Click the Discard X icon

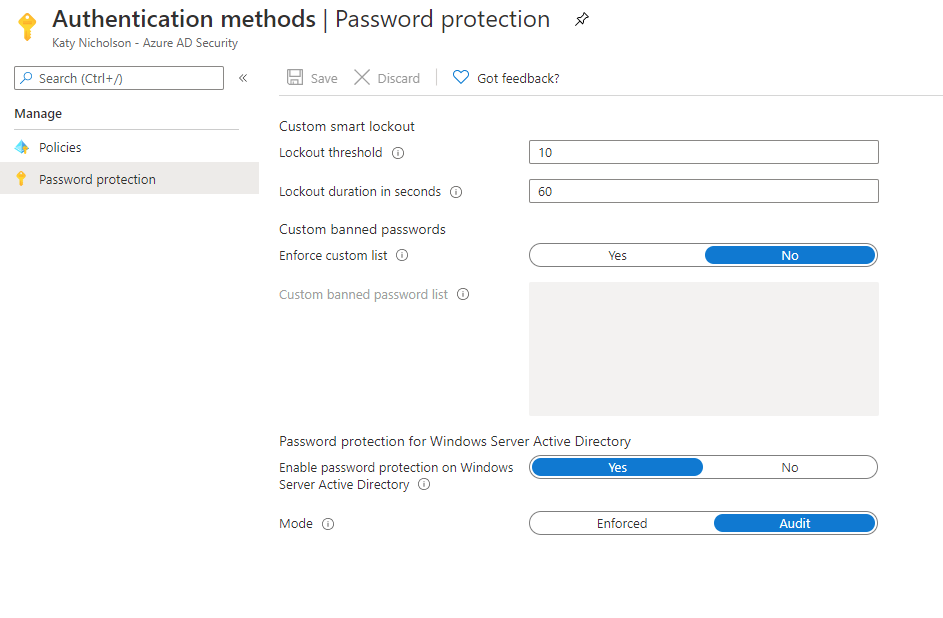362,78
